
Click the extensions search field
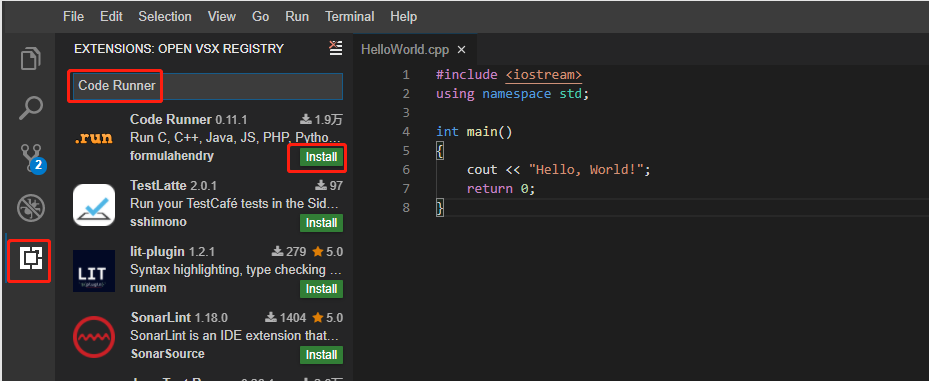[207, 86]
